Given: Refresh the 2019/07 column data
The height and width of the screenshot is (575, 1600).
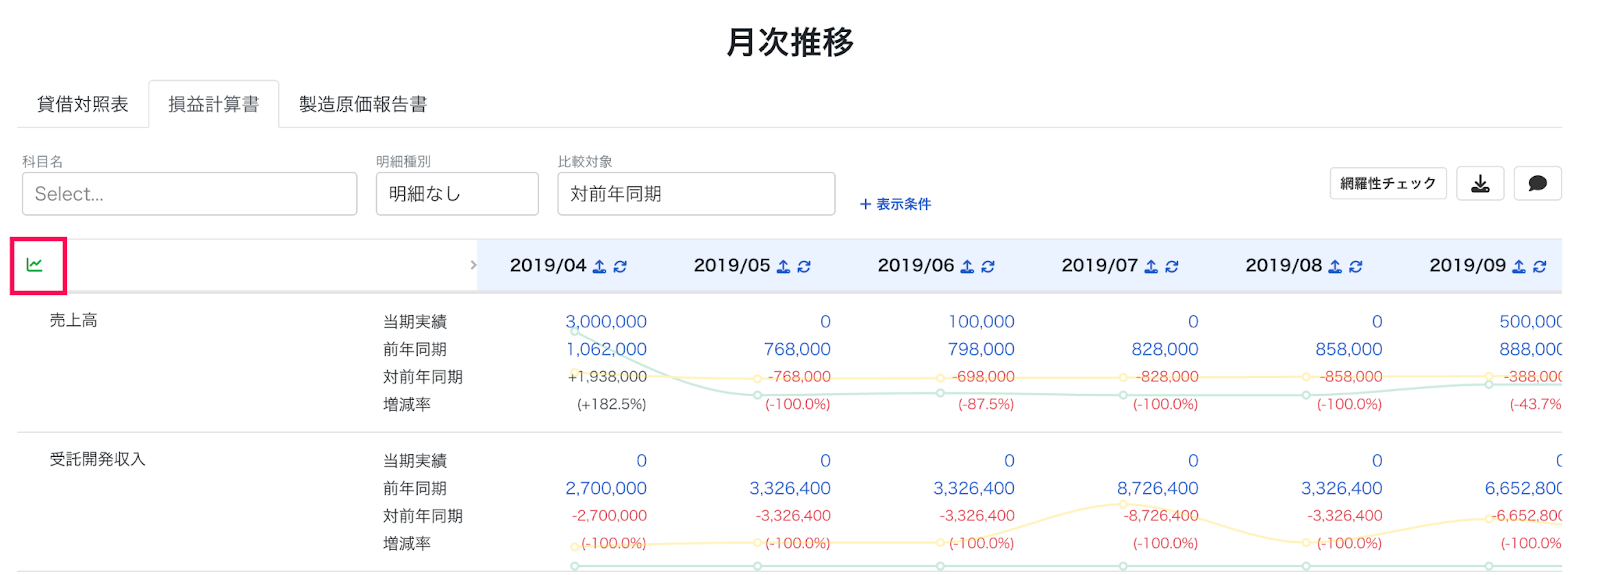Looking at the screenshot, I should tap(1172, 266).
